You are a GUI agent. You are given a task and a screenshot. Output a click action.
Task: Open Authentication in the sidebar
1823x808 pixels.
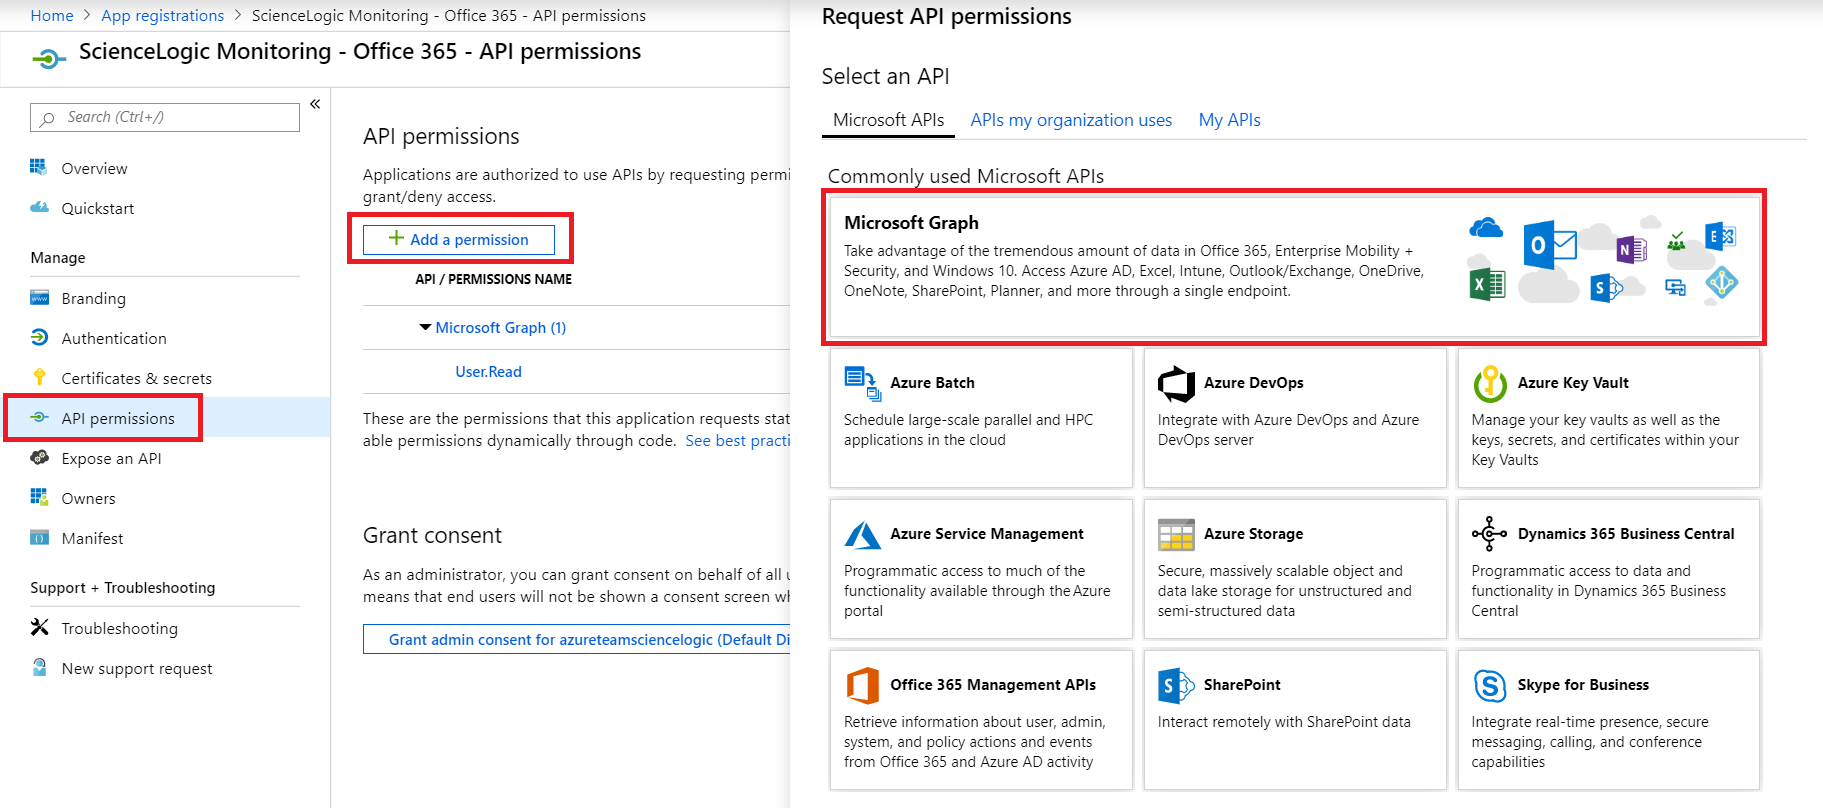(x=114, y=338)
